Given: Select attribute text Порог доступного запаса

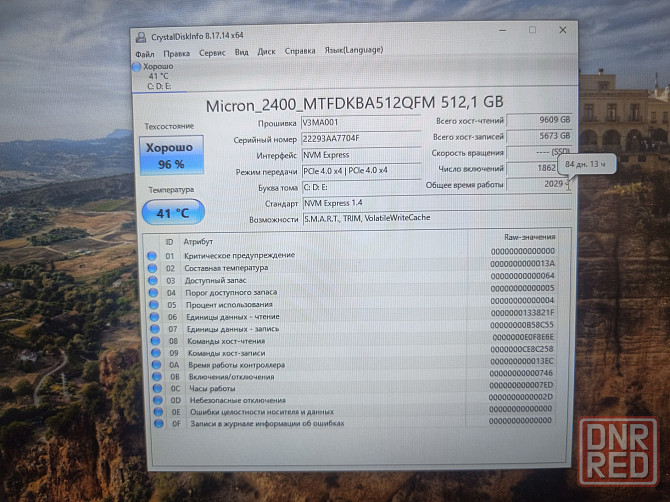Looking at the screenshot, I should [x=231, y=293].
